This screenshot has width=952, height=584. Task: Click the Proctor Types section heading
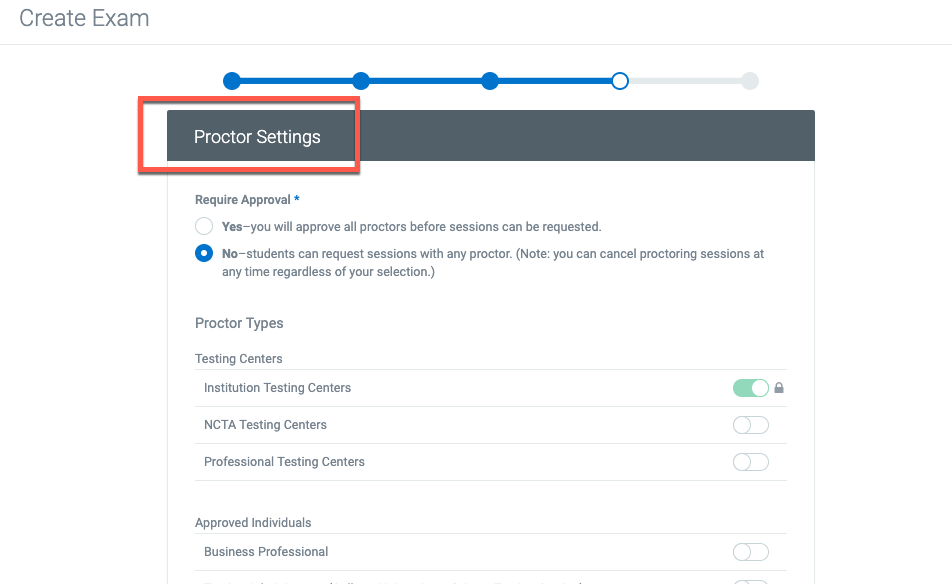239,323
